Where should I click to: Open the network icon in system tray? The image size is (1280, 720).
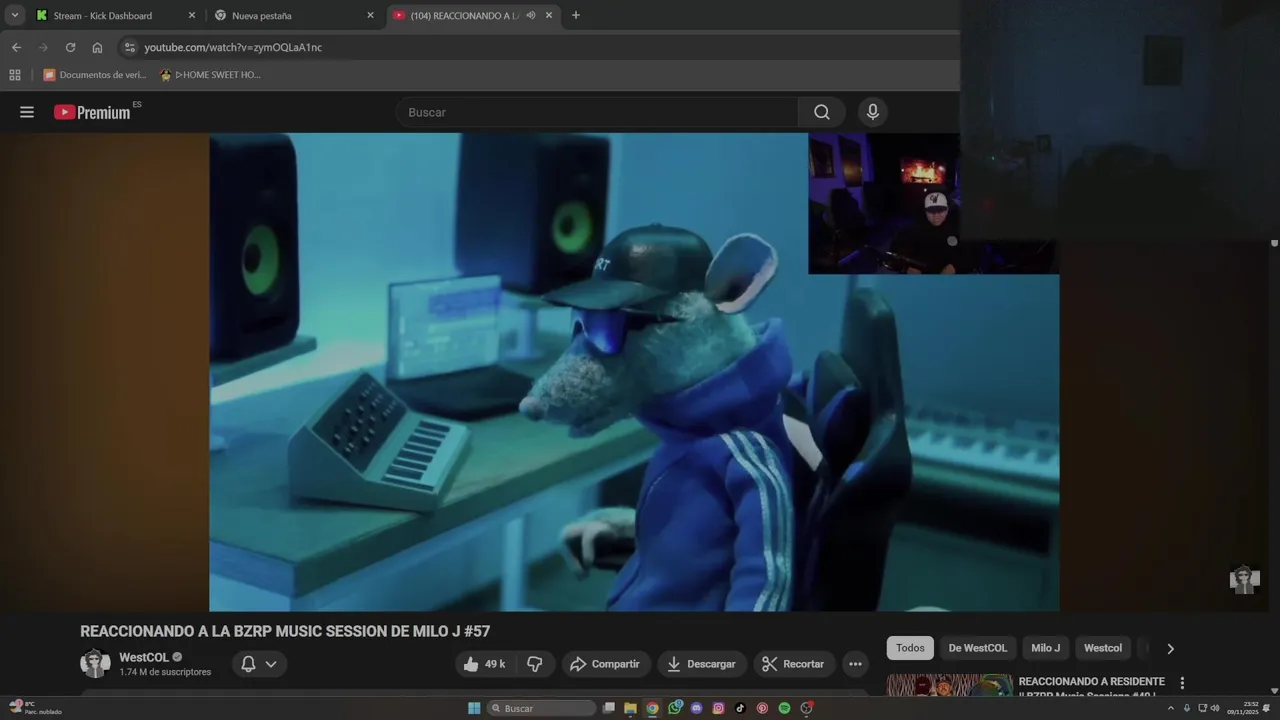coord(1202,708)
